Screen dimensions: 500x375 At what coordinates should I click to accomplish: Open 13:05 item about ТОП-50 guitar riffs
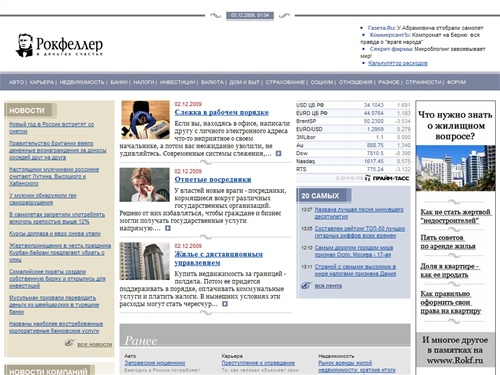[x=360, y=232]
